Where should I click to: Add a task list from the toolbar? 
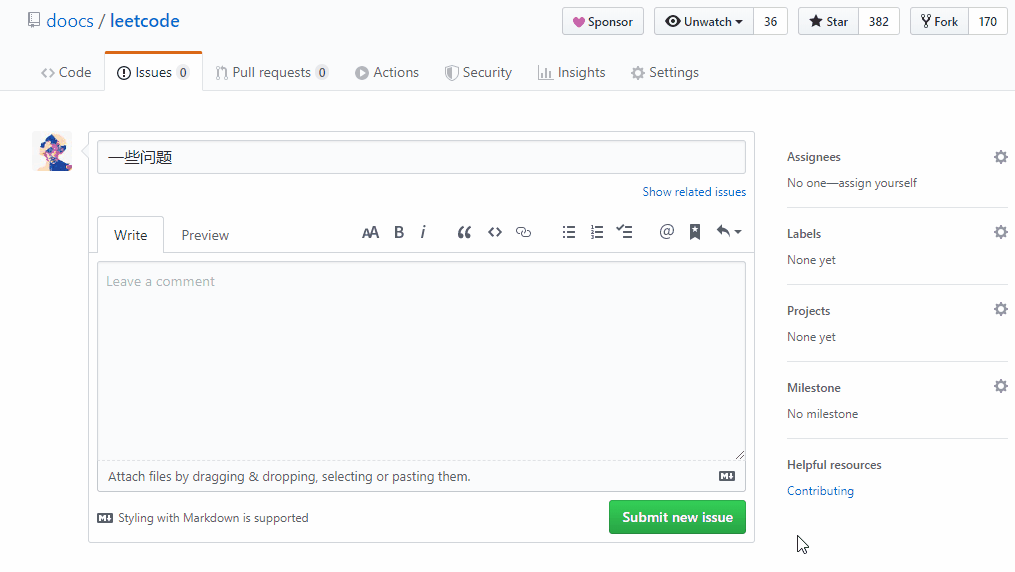click(x=624, y=232)
